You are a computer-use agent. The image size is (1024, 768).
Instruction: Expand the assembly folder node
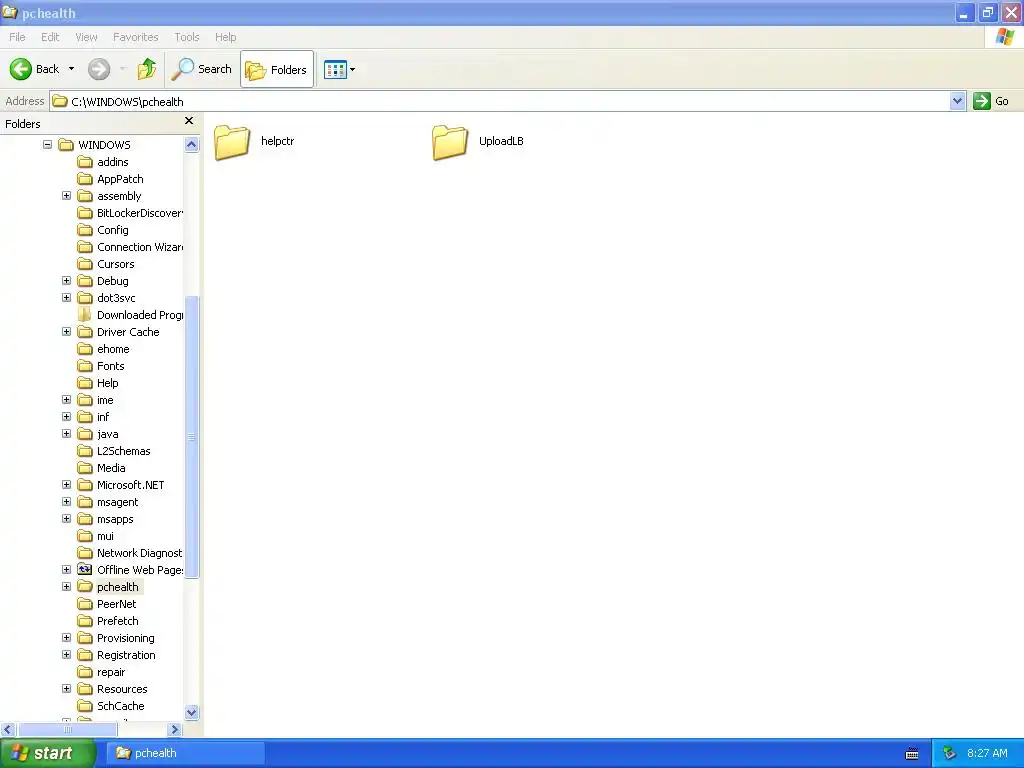pos(67,195)
